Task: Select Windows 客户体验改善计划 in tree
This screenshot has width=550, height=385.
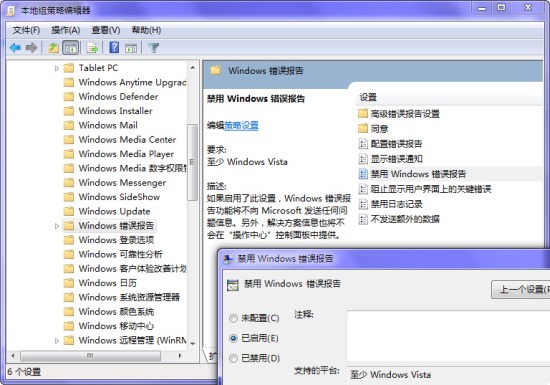Action: coord(132,269)
